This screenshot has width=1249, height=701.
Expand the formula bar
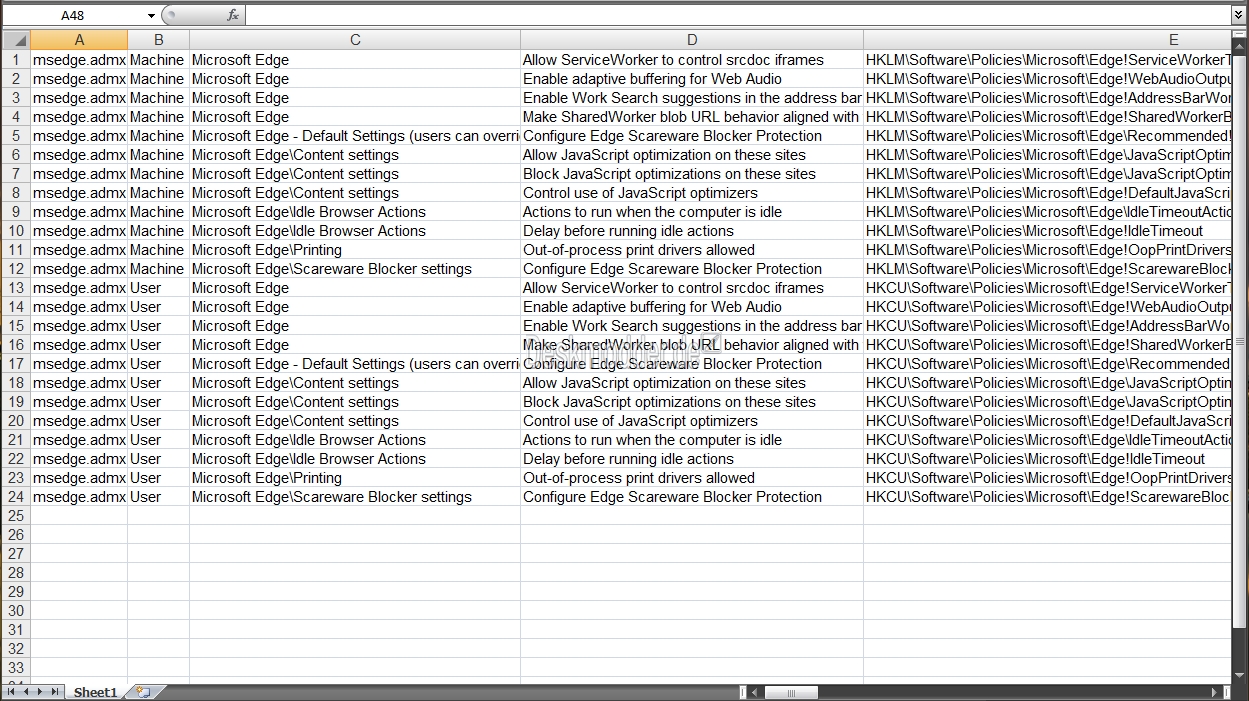coord(1239,15)
